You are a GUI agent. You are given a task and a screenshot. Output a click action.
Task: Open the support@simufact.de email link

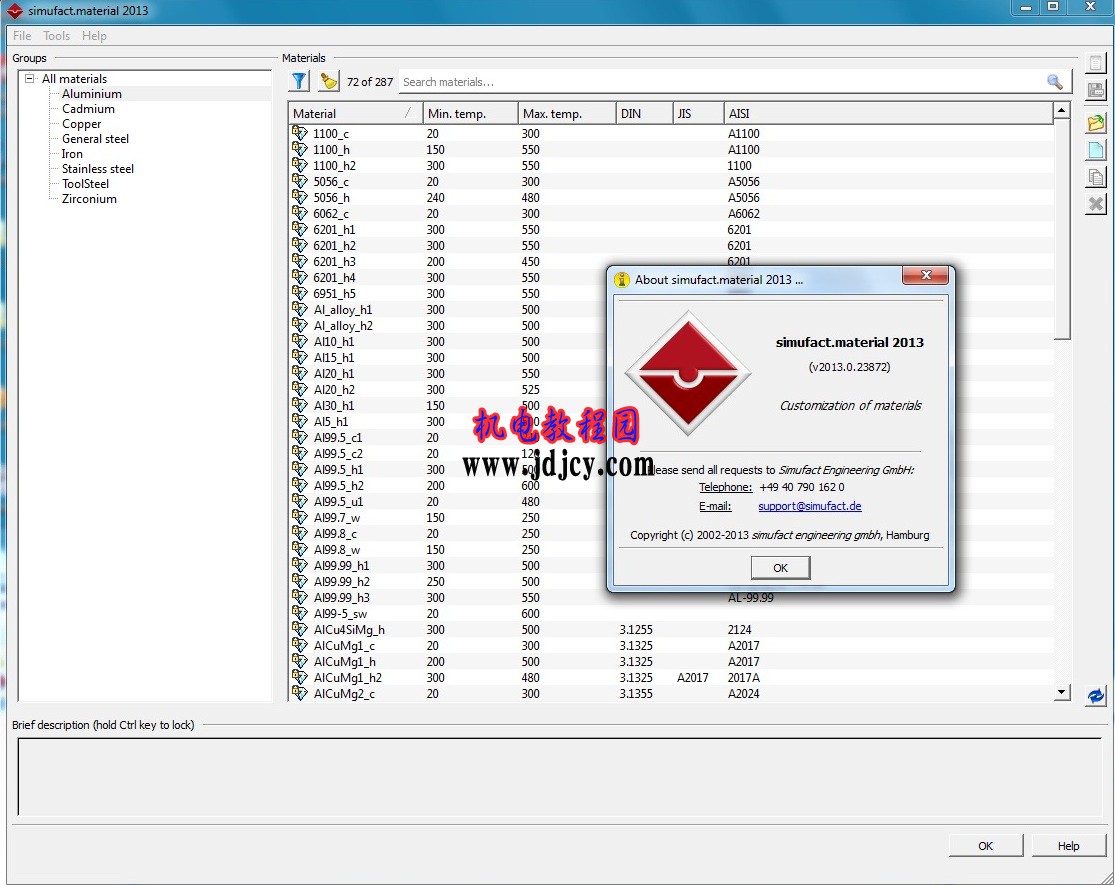point(809,506)
